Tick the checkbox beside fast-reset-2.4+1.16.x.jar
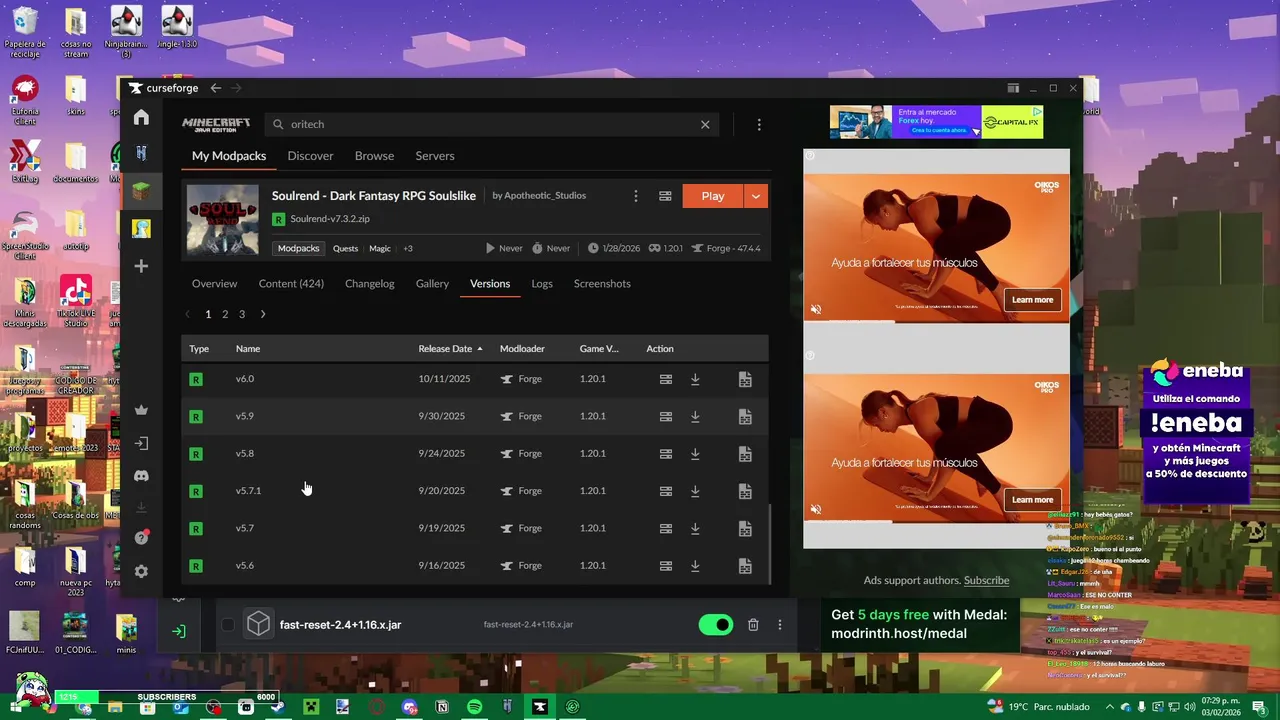This screenshot has width=1280, height=720. click(x=228, y=625)
